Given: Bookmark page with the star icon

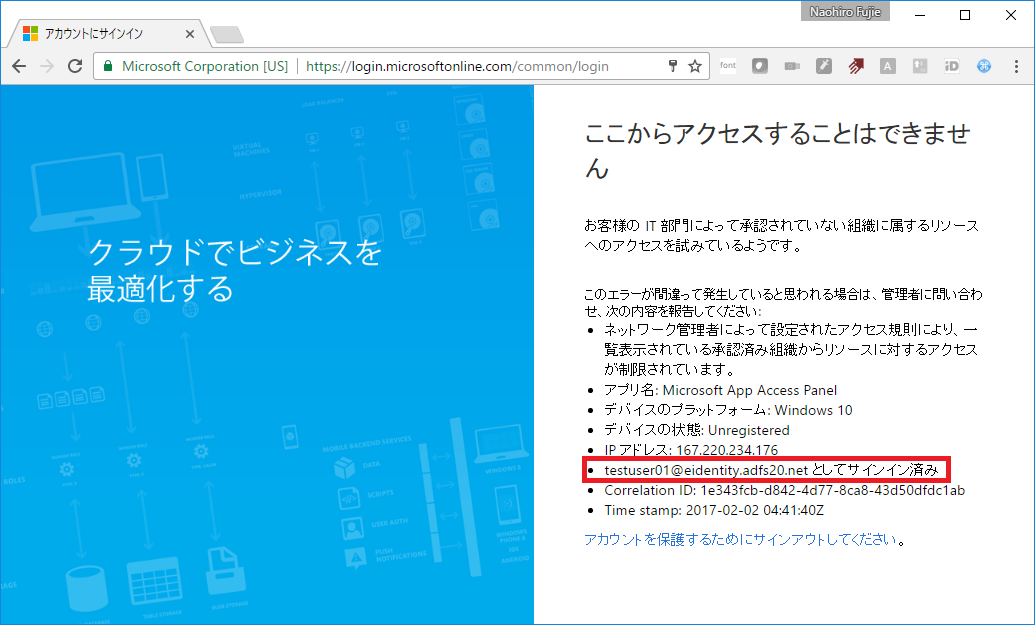Looking at the screenshot, I should (694, 66).
